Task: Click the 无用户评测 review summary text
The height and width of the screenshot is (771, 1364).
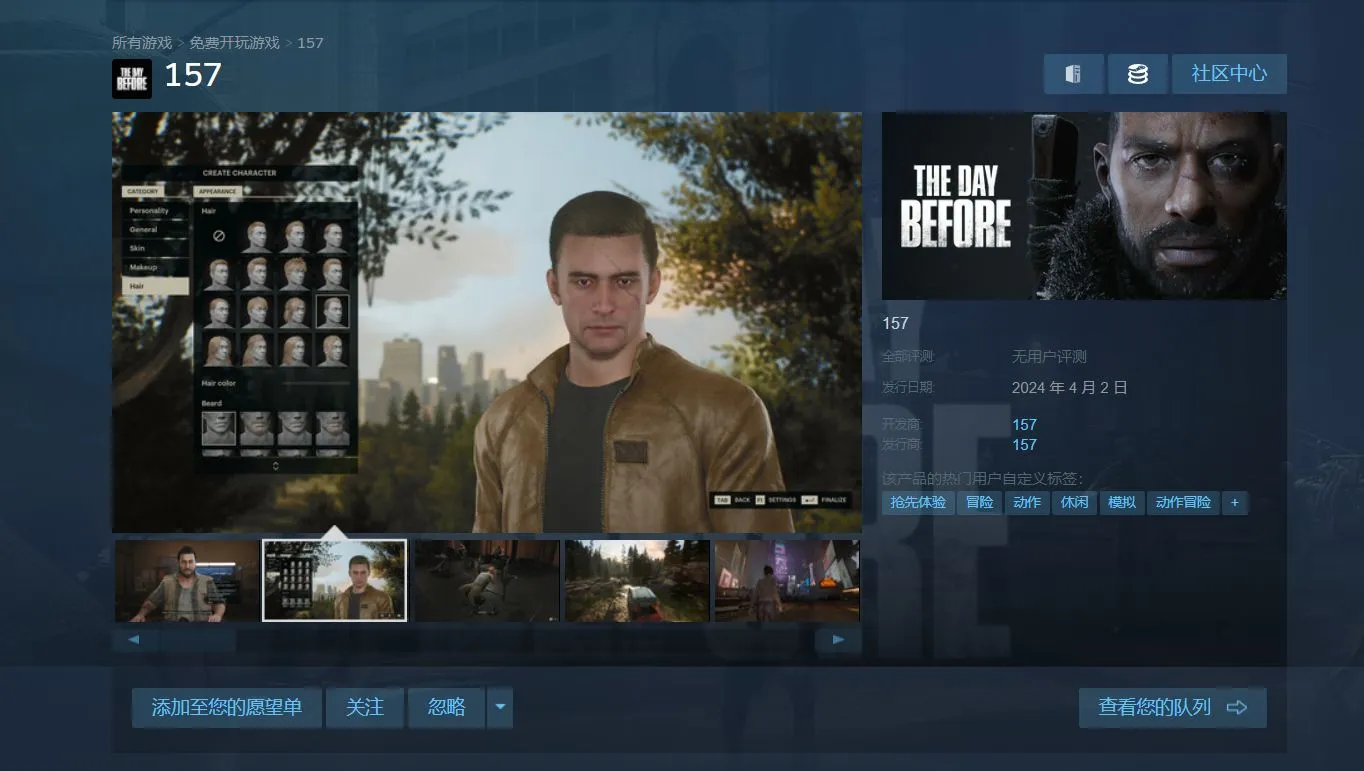Action: click(1049, 357)
